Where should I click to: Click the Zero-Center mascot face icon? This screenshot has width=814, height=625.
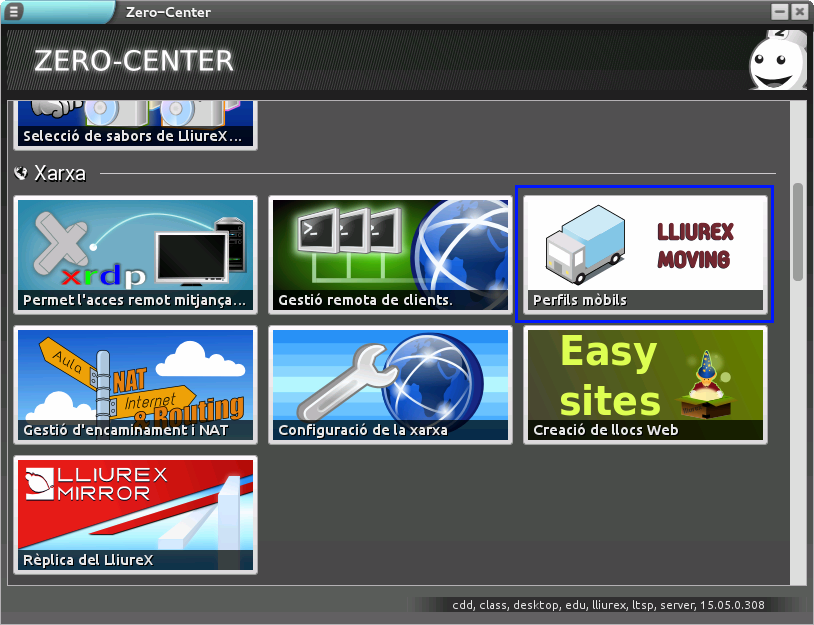click(x=776, y=62)
